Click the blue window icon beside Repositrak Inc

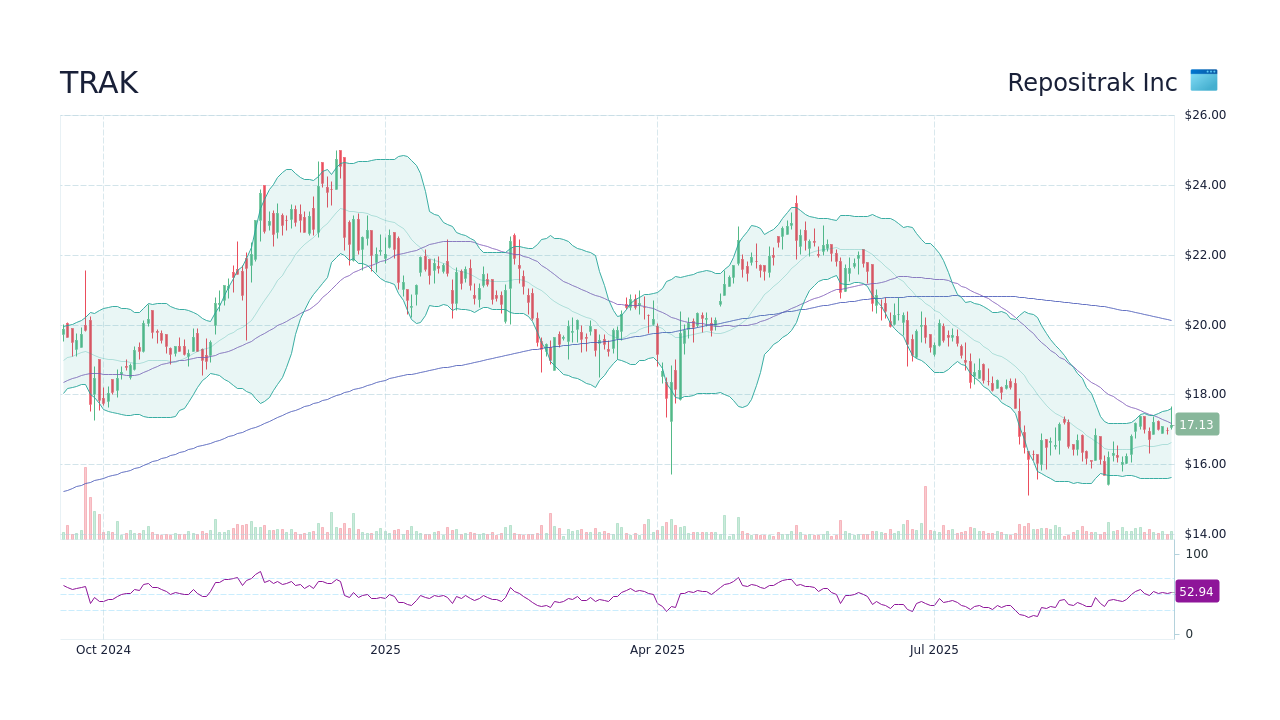[1204, 80]
